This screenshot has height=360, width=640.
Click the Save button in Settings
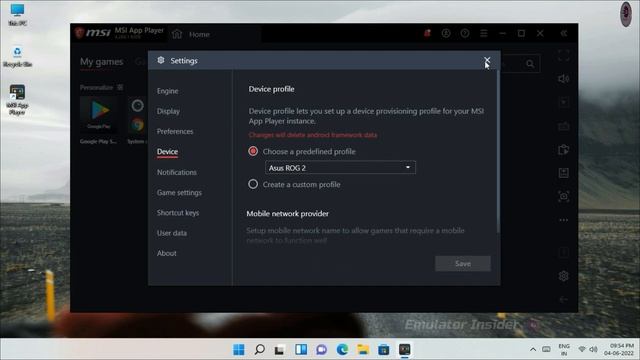[x=462, y=264]
